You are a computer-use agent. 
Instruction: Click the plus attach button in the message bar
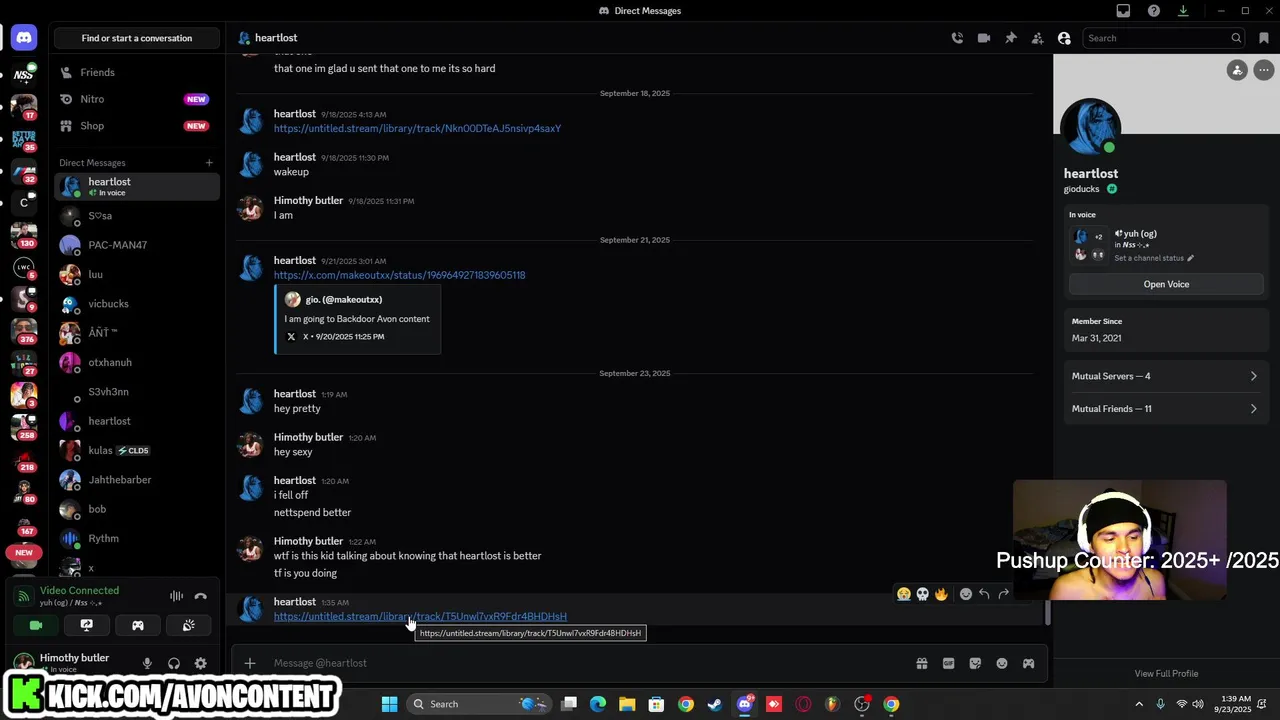(x=250, y=663)
